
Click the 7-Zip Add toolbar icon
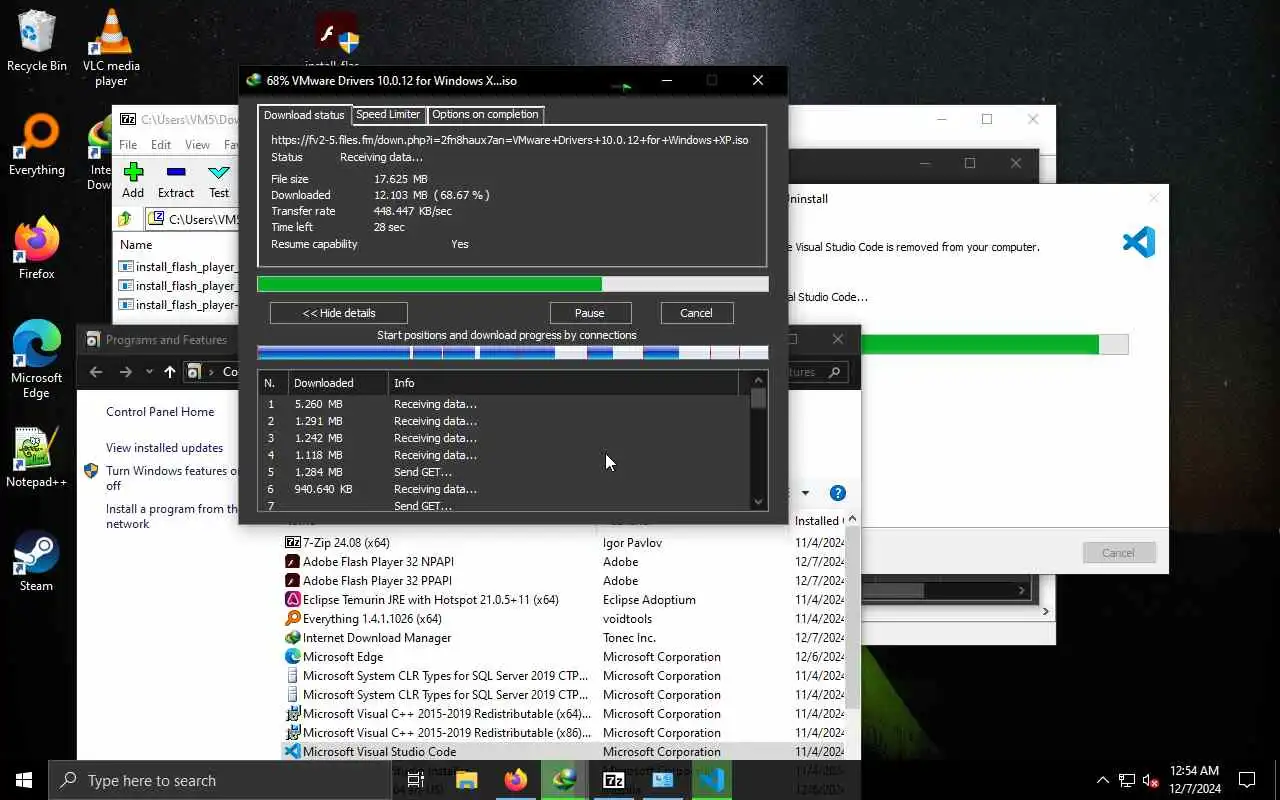click(133, 181)
